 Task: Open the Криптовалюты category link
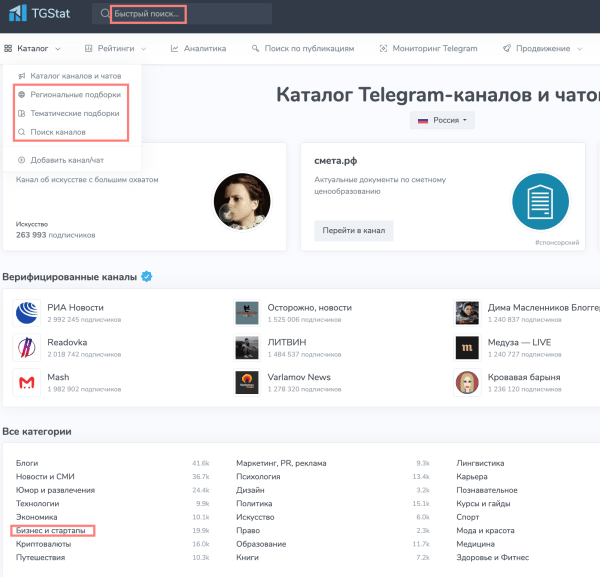coord(46,543)
